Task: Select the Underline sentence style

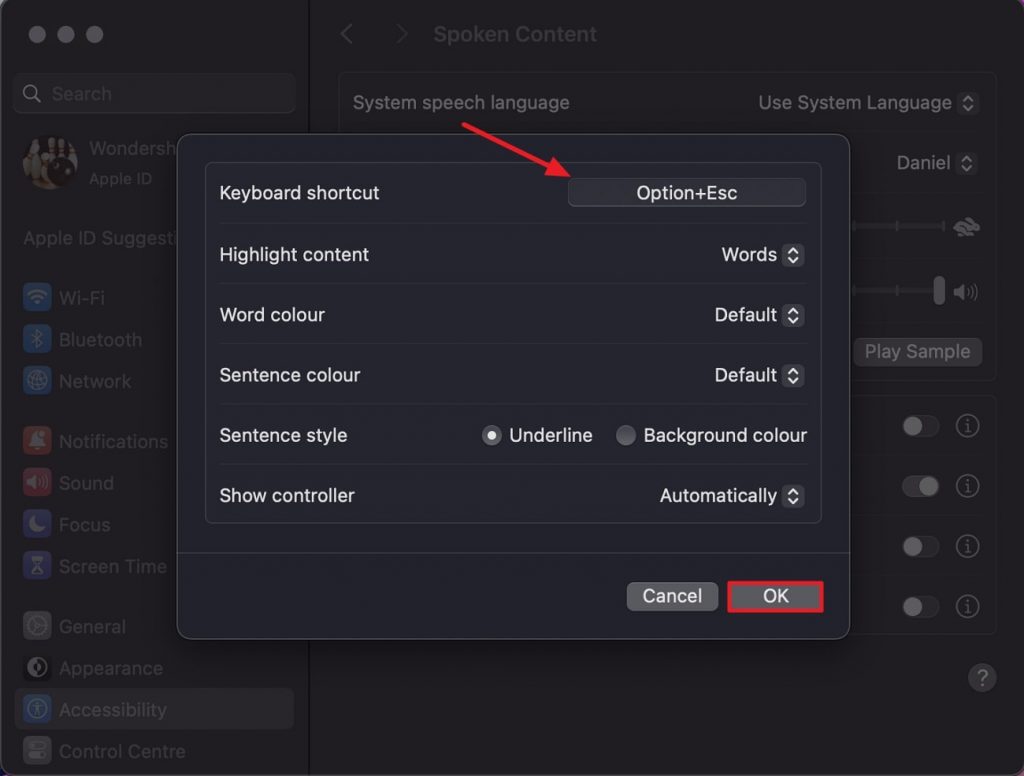Action: pos(492,435)
